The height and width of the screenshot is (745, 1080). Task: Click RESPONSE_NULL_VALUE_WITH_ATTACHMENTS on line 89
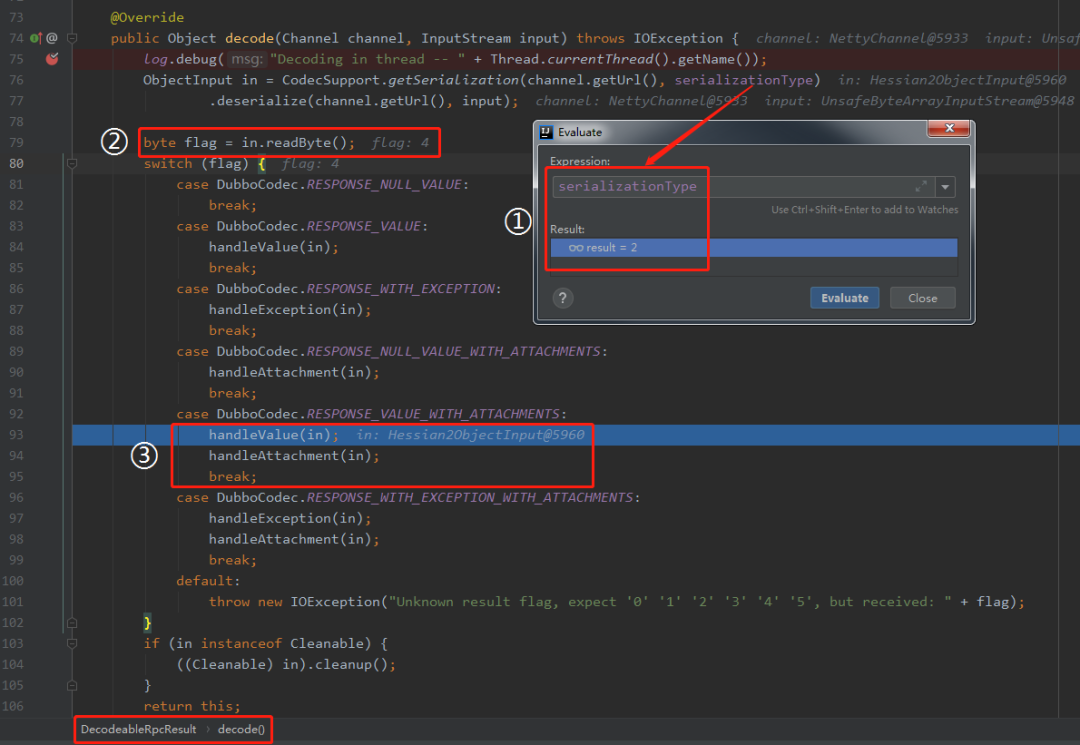click(454, 352)
